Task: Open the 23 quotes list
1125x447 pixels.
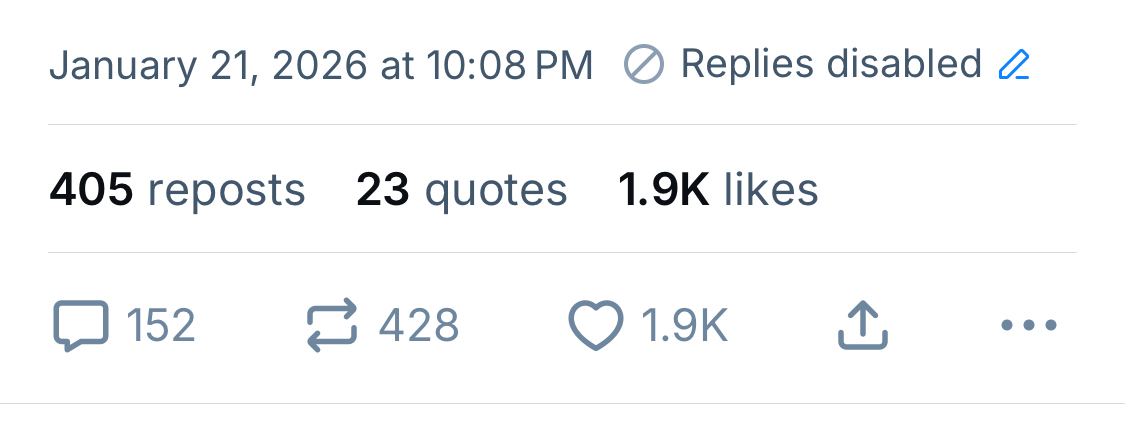Action: tap(461, 190)
